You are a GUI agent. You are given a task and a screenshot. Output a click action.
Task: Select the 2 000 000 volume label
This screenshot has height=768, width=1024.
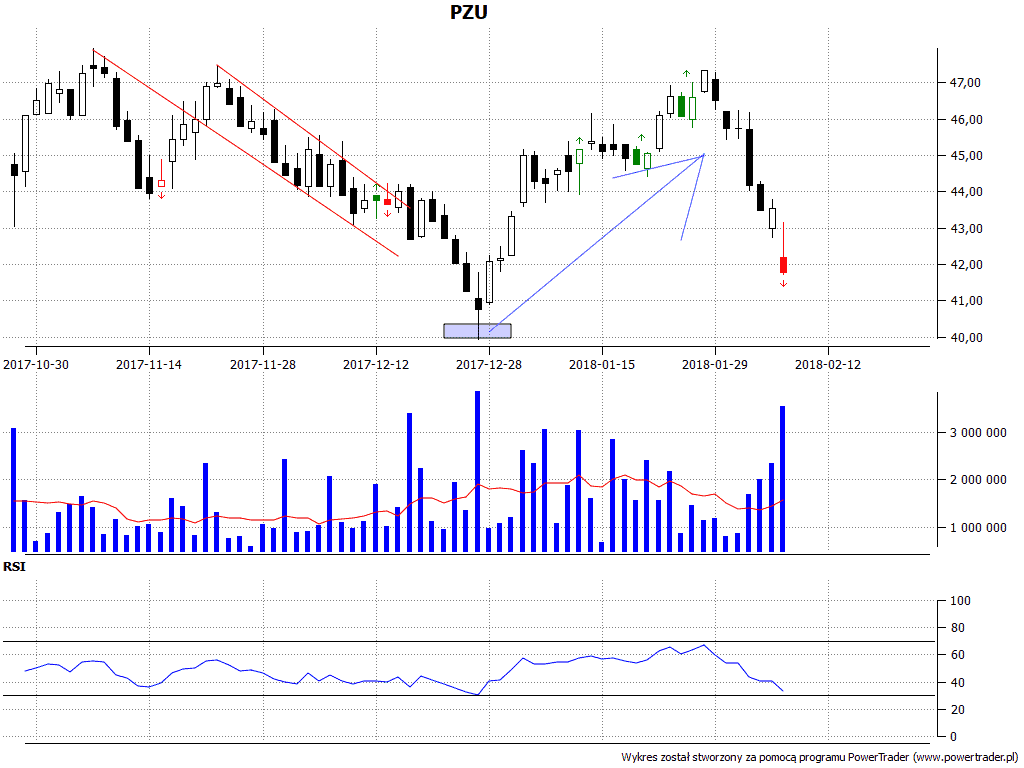click(978, 480)
